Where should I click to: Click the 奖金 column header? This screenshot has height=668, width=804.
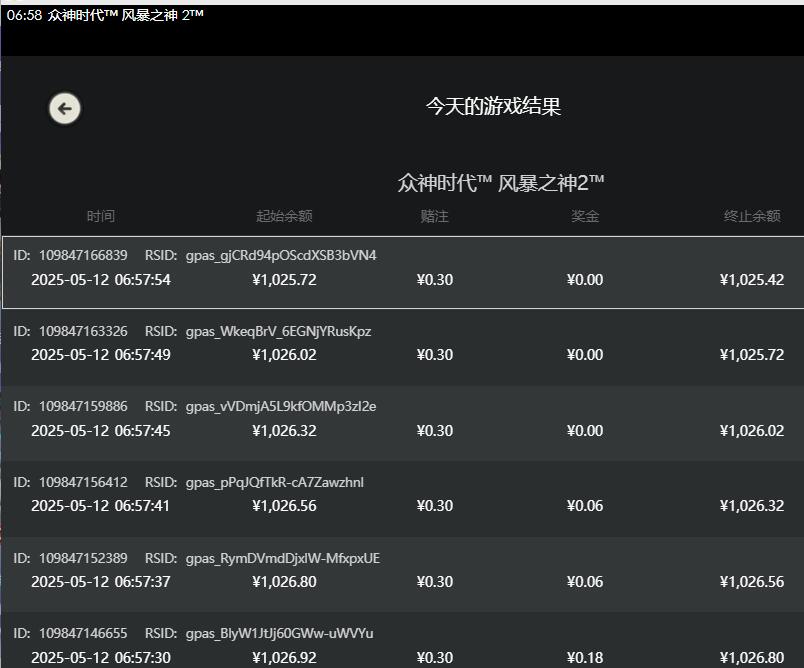(585, 216)
